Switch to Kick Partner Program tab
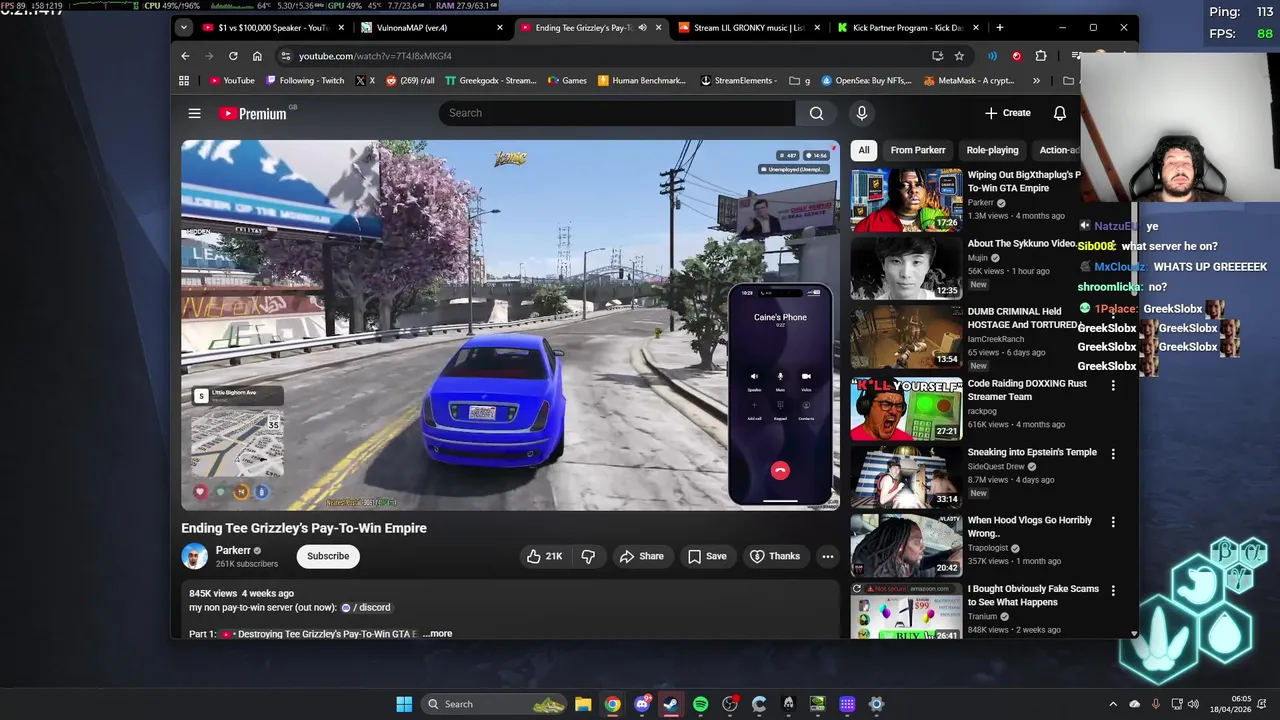The height and width of the screenshot is (720, 1280). tap(906, 28)
